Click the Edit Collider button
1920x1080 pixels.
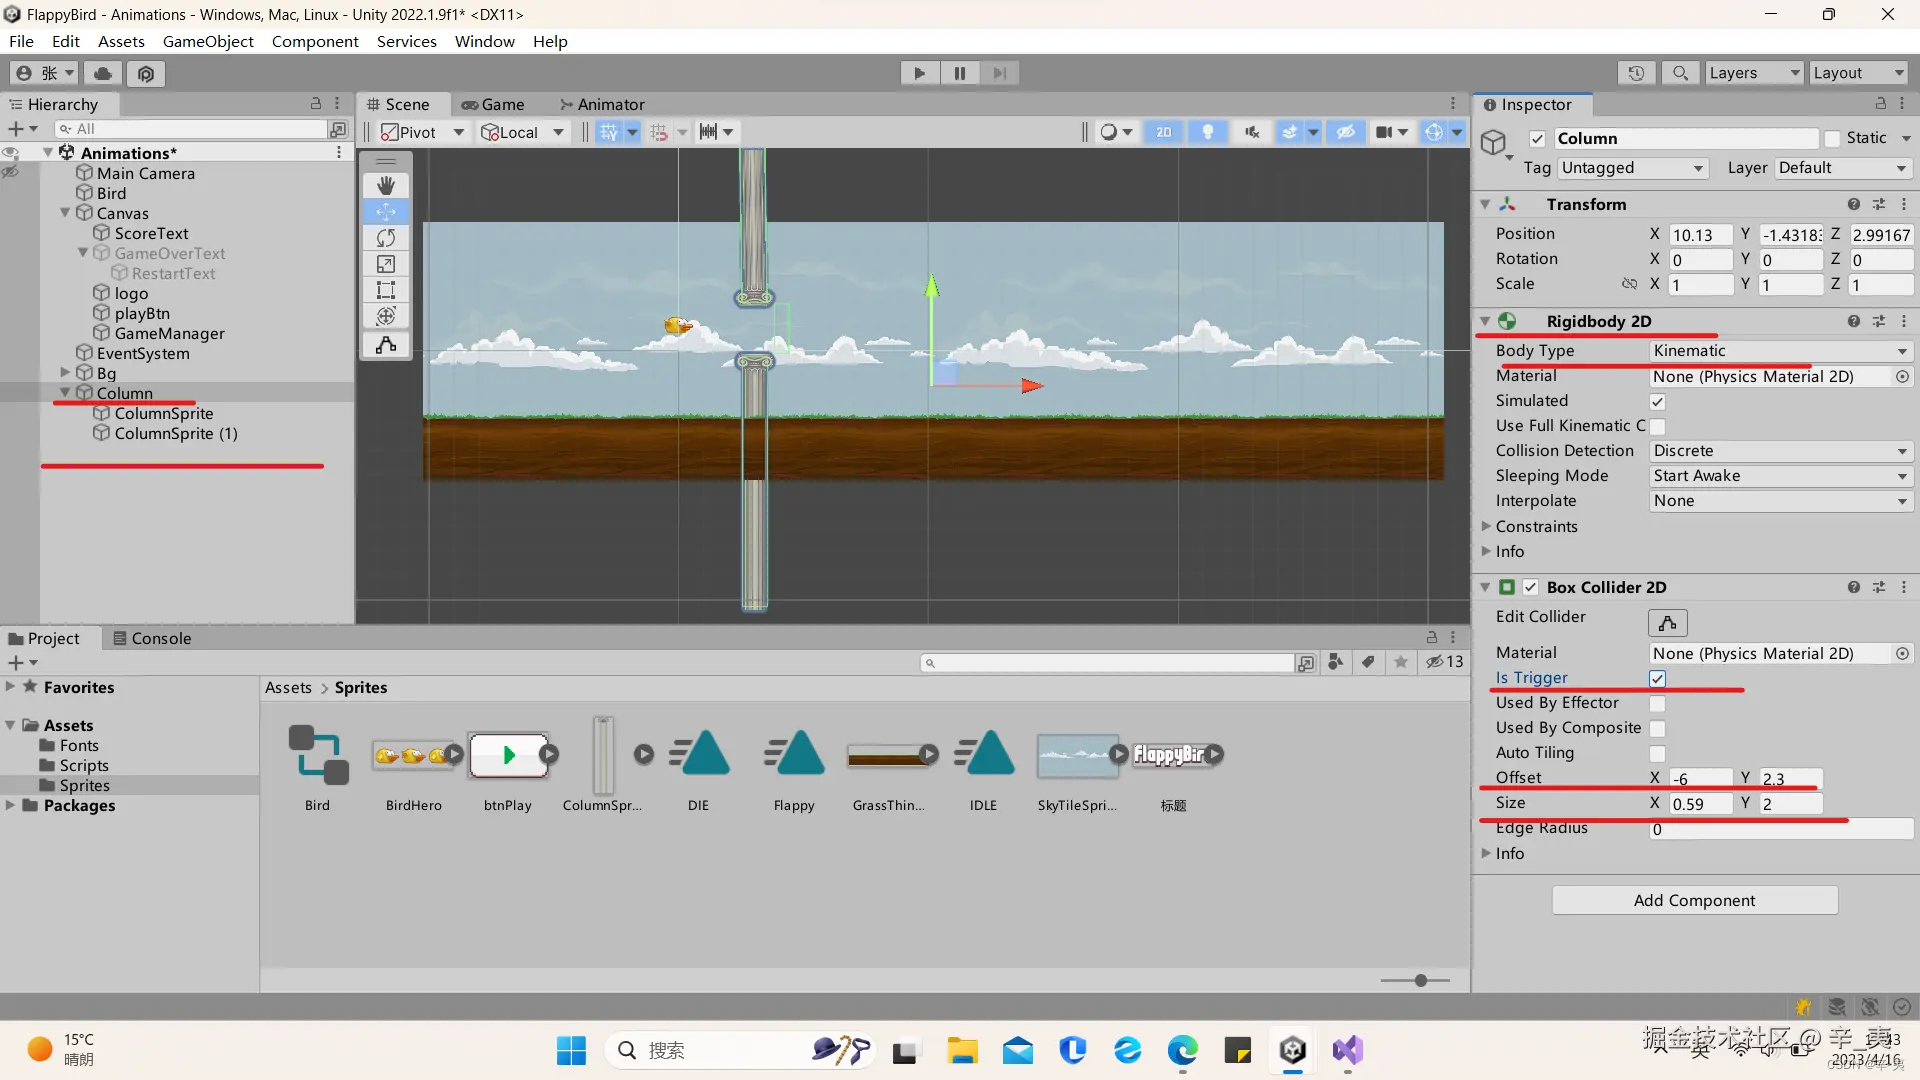(x=1667, y=623)
